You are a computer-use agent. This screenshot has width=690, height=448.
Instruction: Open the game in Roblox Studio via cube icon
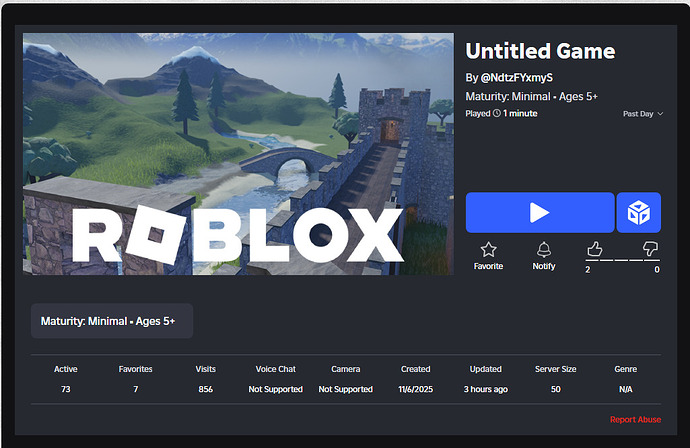(x=639, y=213)
